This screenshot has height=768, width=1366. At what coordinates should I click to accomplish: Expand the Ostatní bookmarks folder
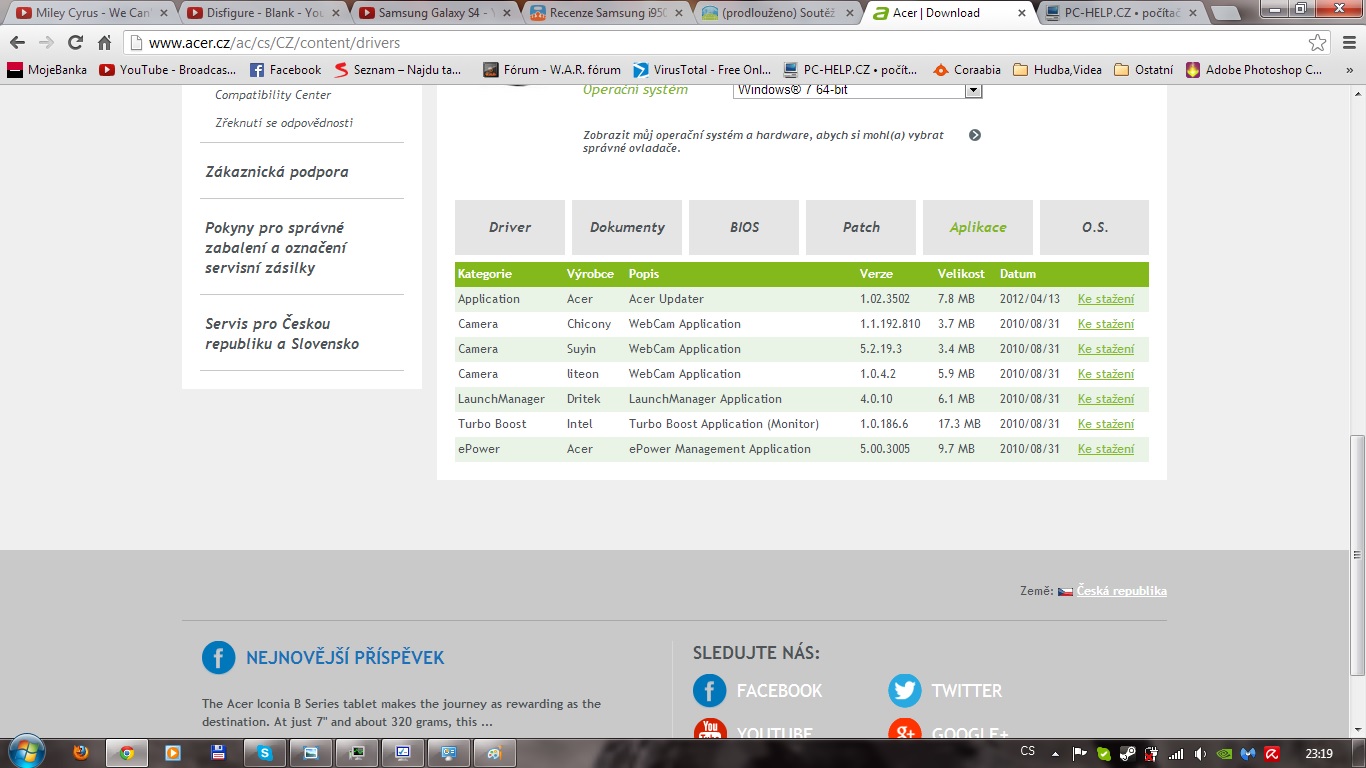(1143, 70)
